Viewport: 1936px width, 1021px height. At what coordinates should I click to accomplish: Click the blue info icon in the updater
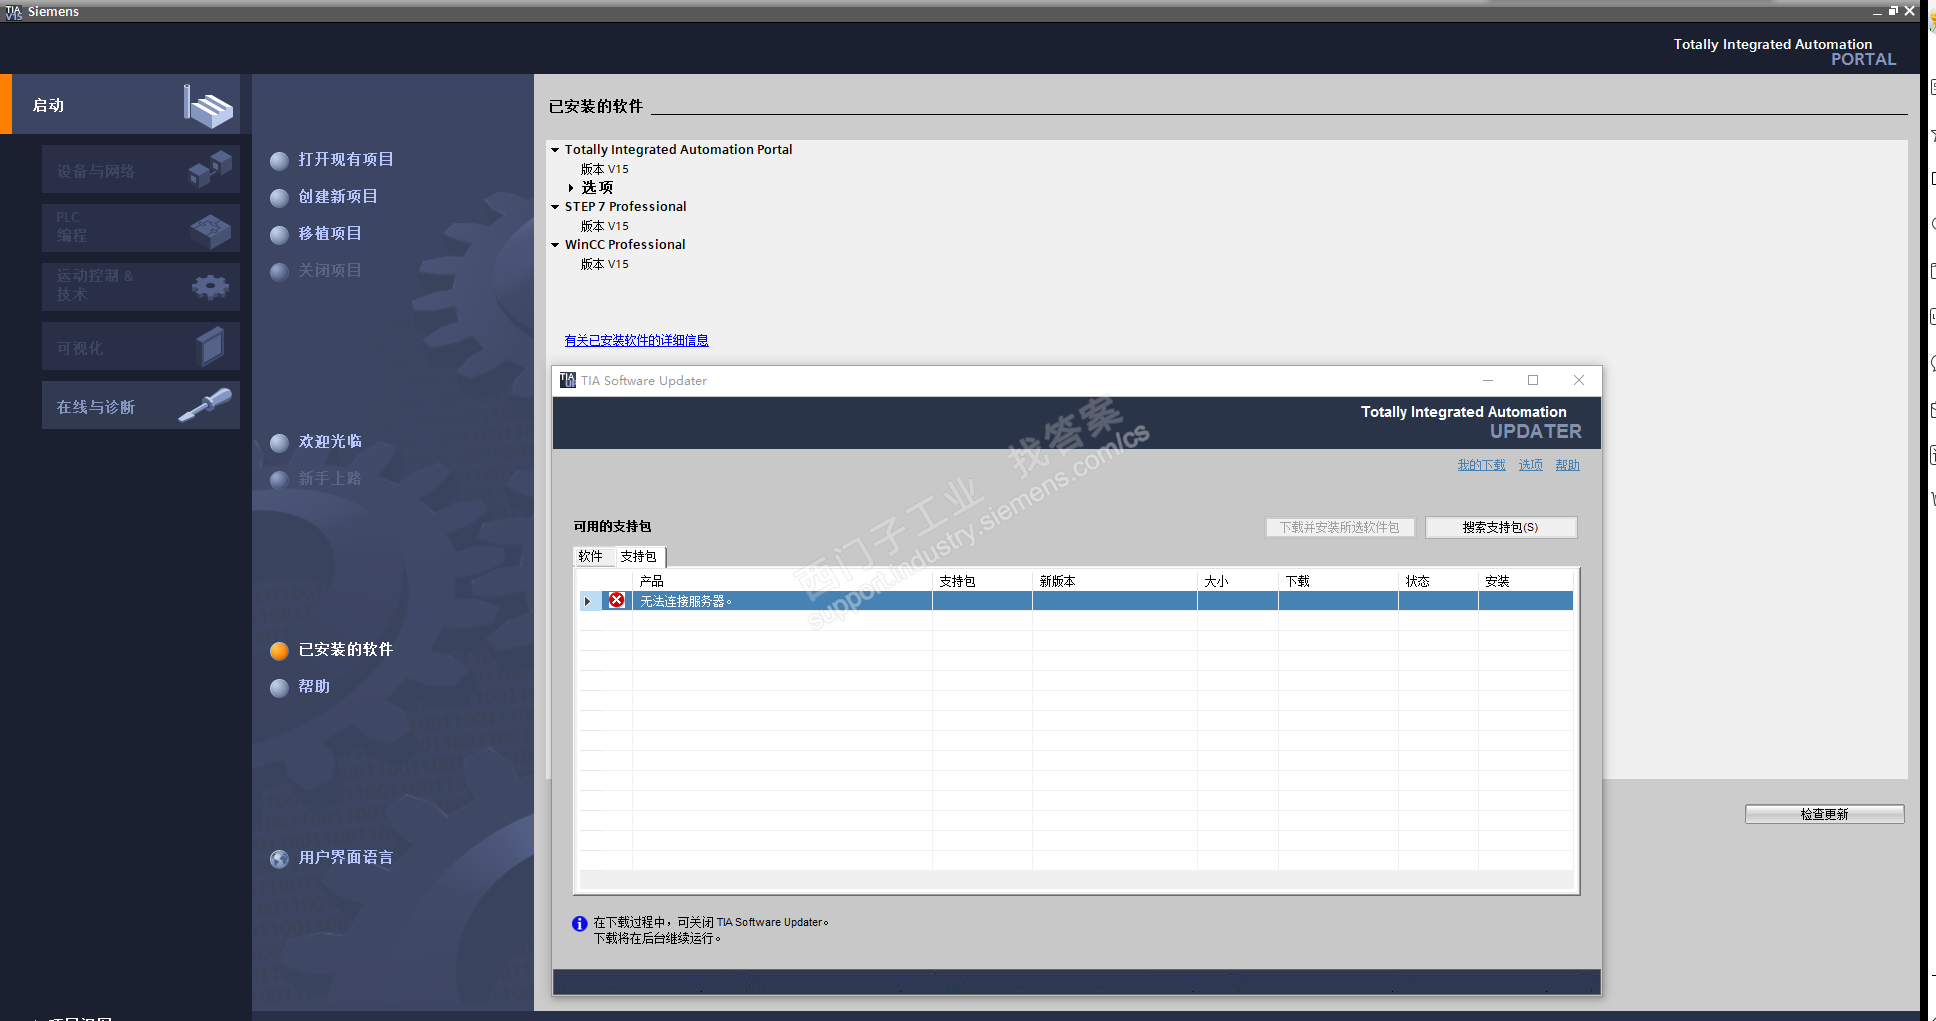(x=580, y=923)
